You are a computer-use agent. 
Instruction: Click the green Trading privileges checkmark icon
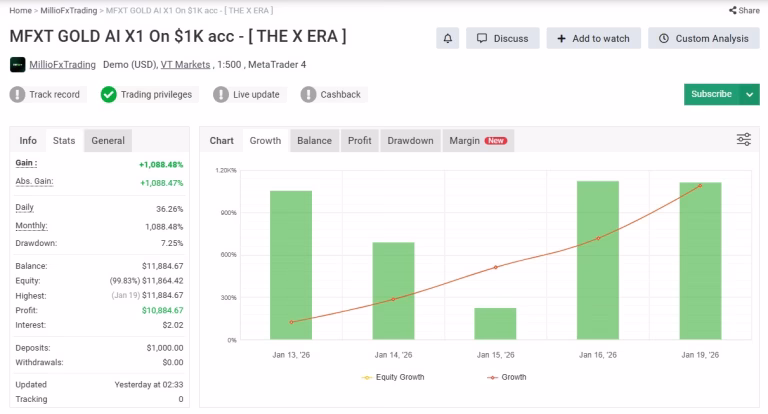point(108,95)
